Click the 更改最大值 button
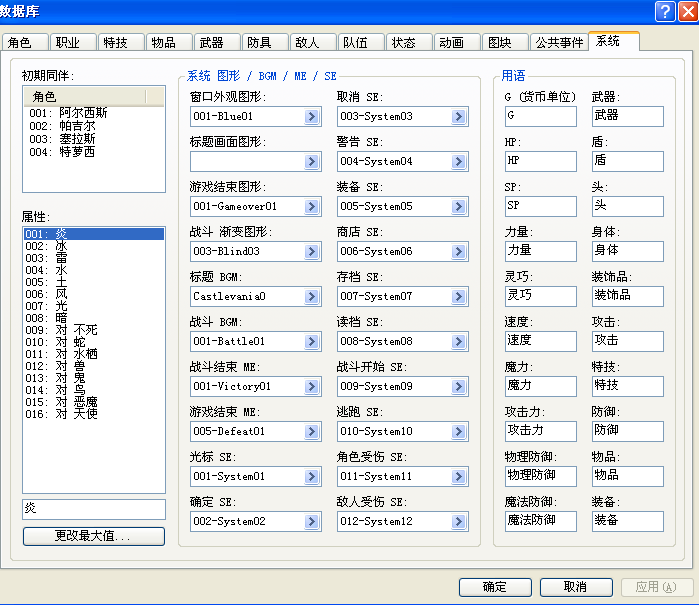This screenshot has width=699, height=605. (x=94, y=536)
